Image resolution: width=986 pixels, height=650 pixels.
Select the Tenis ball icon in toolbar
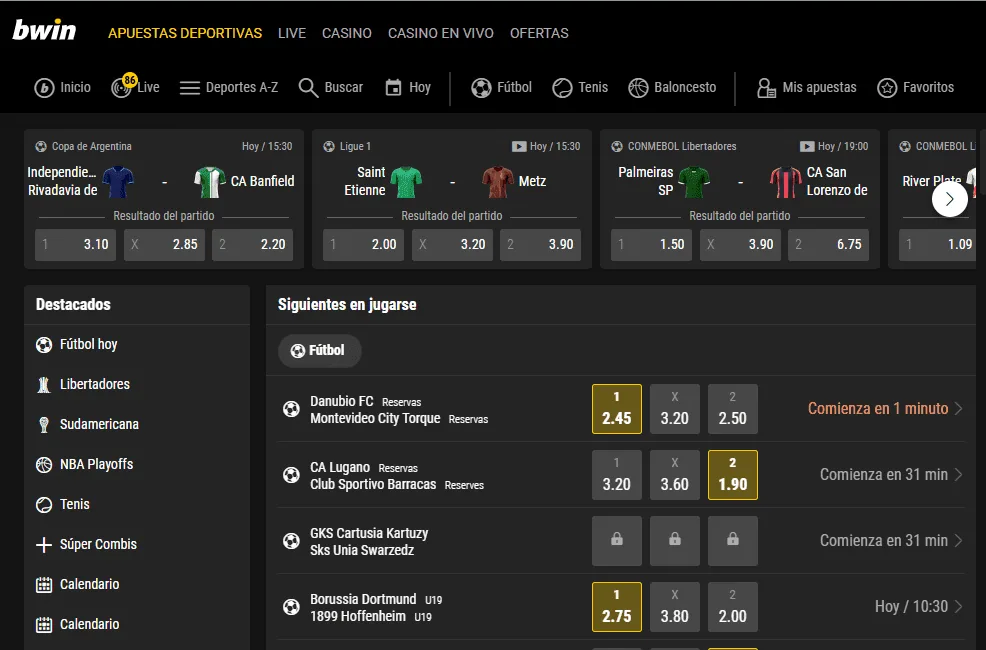(562, 88)
